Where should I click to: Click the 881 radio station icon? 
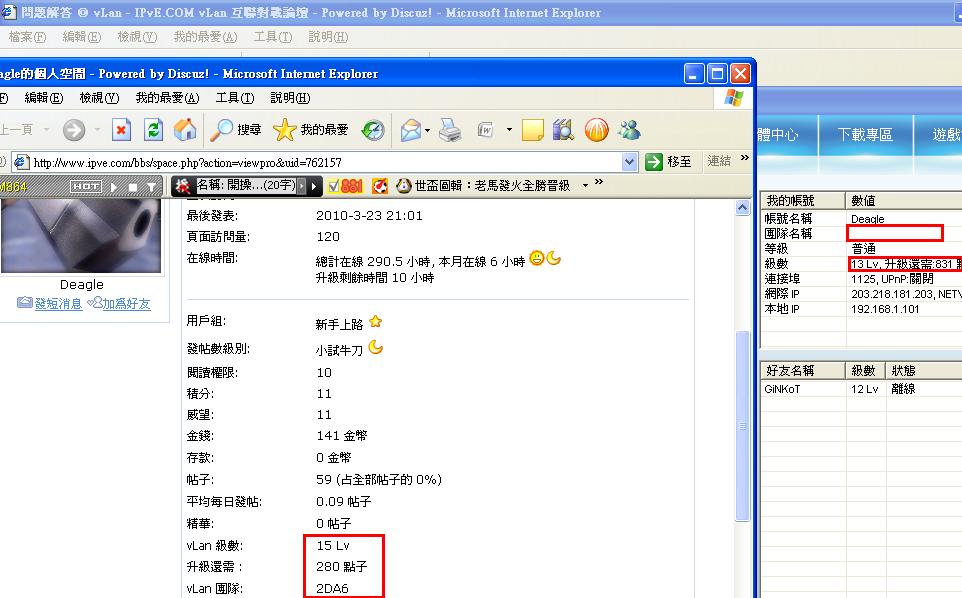pyautogui.click(x=345, y=186)
